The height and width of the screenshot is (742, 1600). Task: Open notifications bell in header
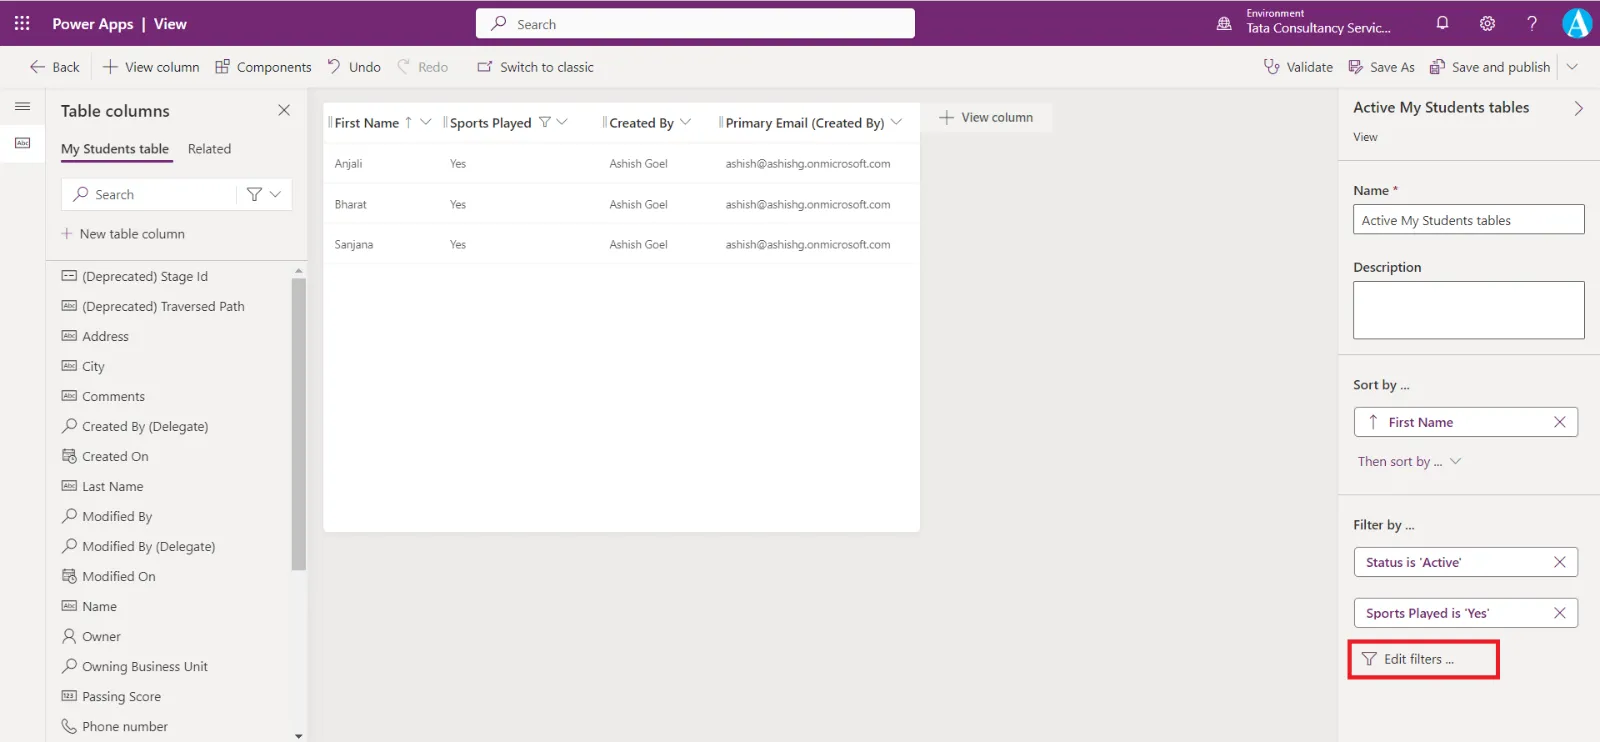(x=1442, y=23)
